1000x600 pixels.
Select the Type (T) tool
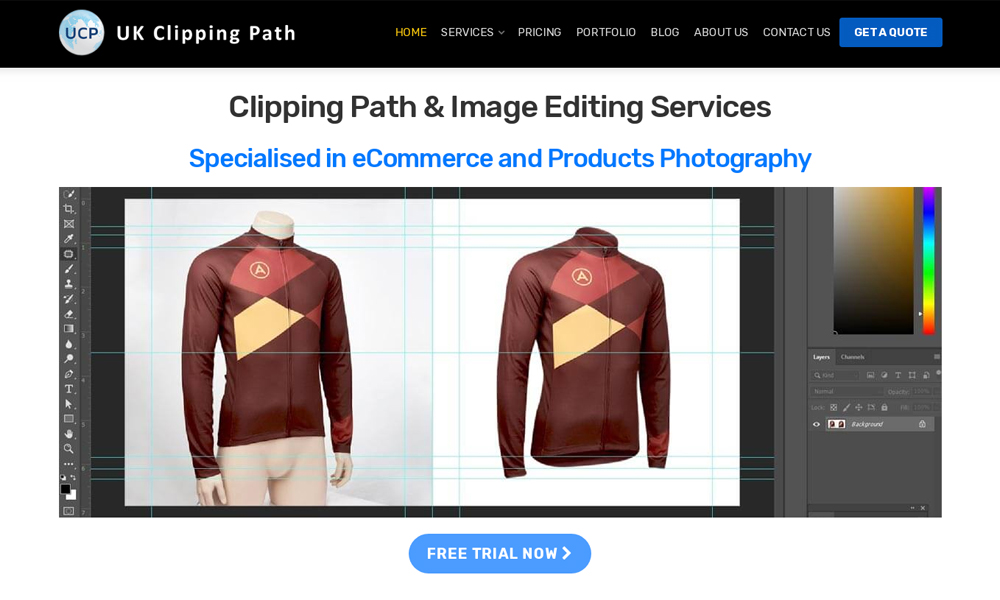tap(69, 389)
